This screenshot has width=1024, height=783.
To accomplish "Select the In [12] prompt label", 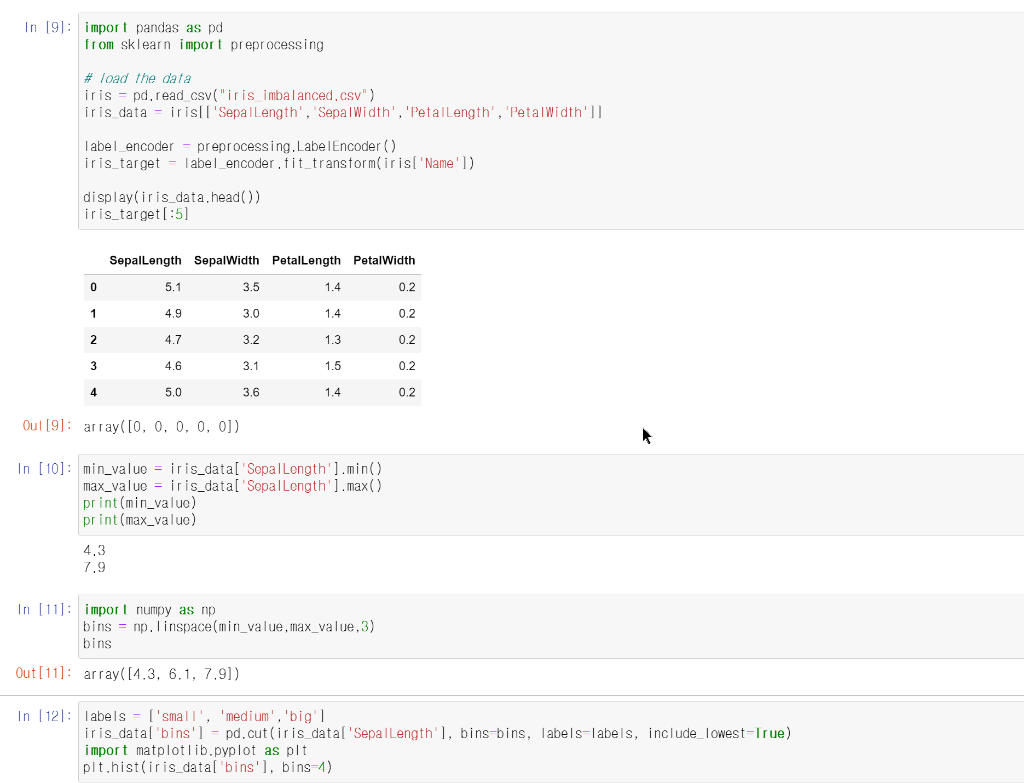I will pyautogui.click(x=44, y=716).
